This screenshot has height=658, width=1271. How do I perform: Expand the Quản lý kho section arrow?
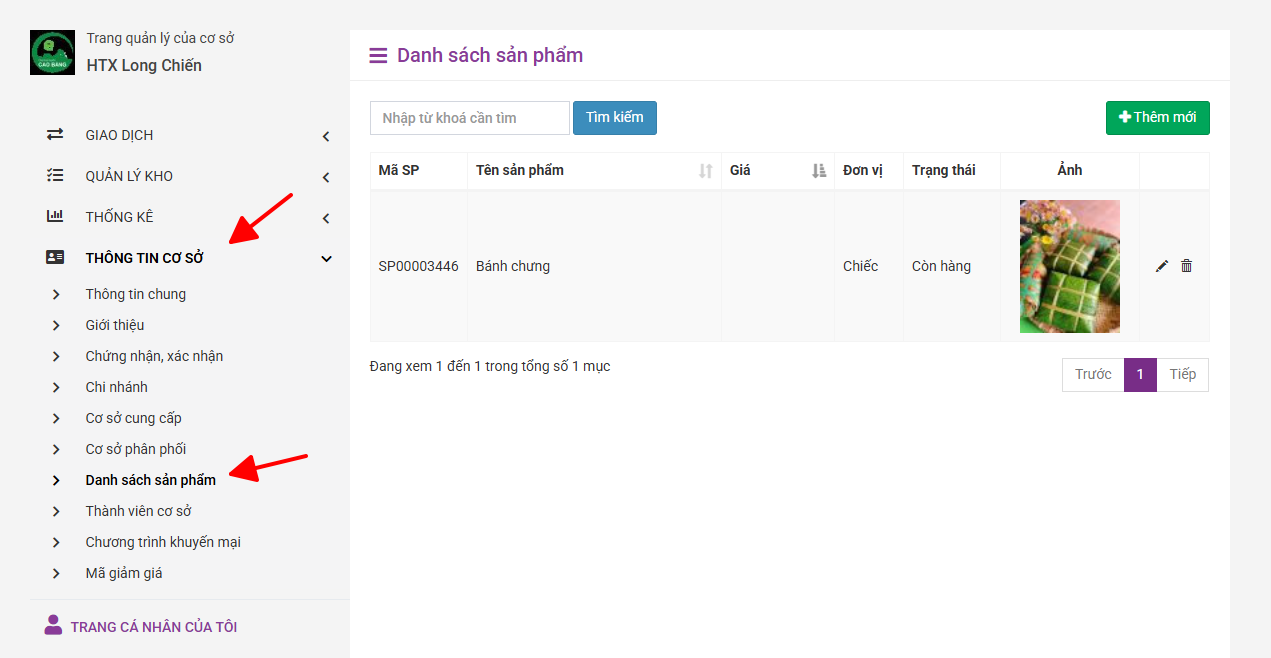(326, 177)
